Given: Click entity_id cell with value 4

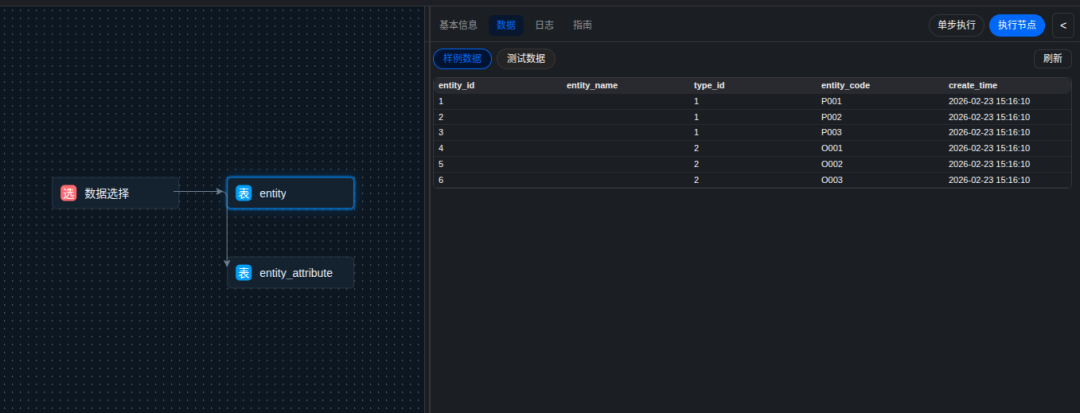Looking at the screenshot, I should pos(441,148).
